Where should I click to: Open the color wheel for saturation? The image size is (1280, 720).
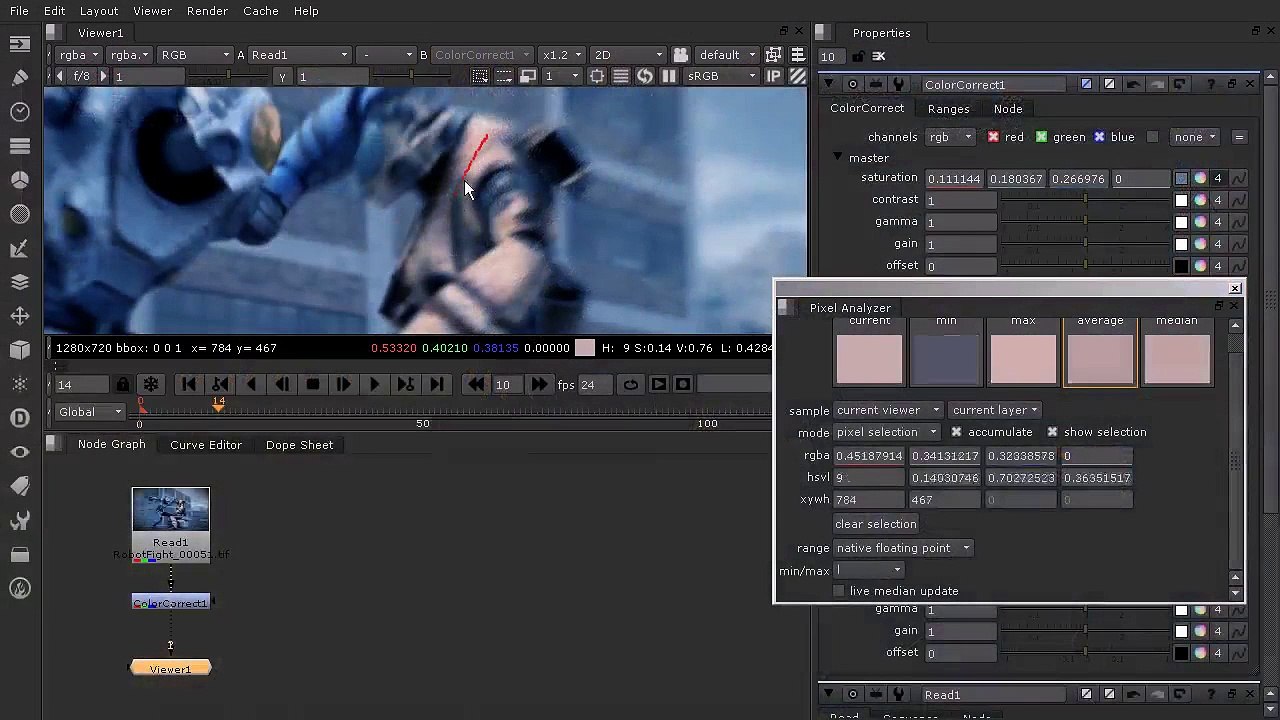pos(1199,179)
